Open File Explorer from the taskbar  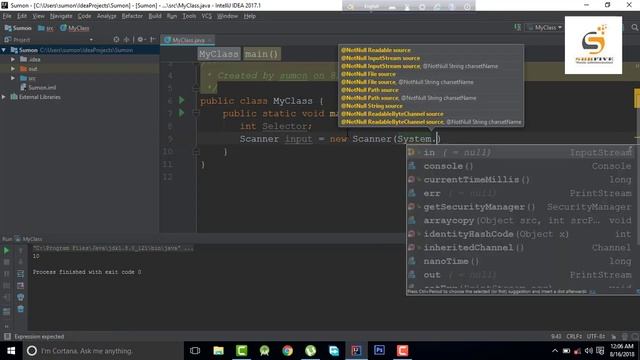point(218,351)
